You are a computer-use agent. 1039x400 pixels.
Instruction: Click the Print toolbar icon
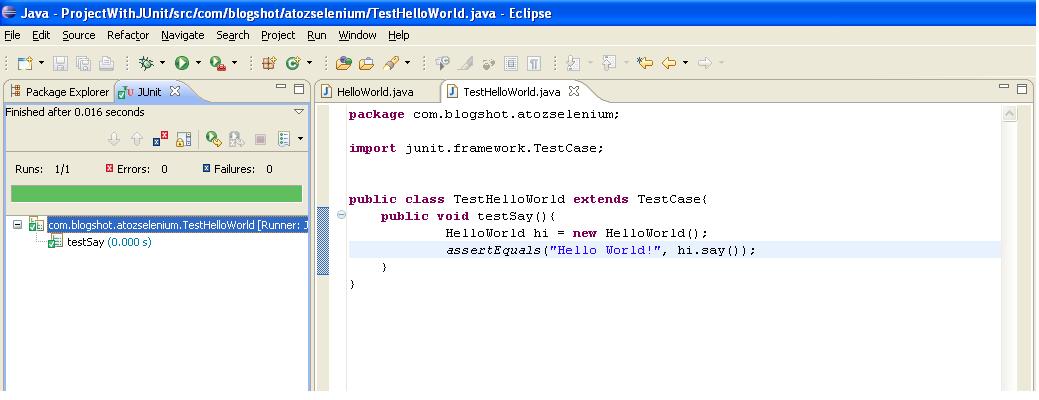tap(106, 64)
